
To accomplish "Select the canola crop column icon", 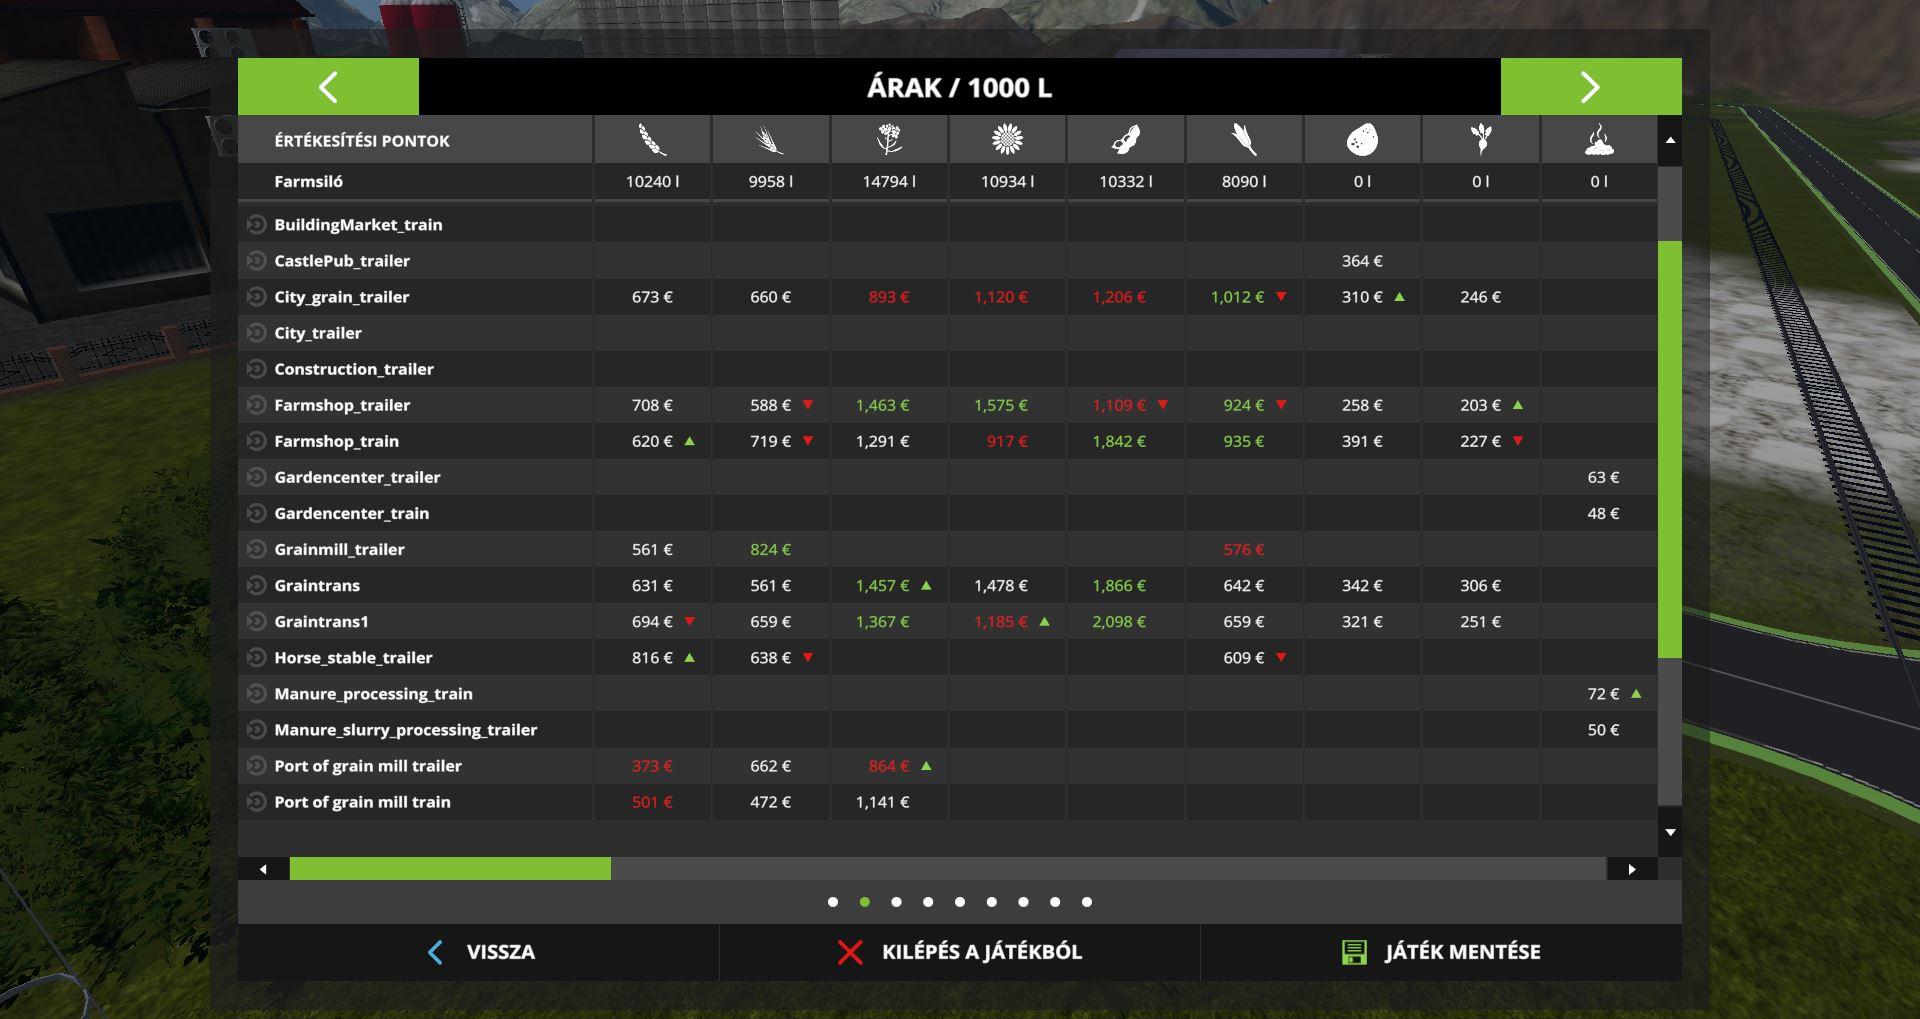I will (x=889, y=140).
